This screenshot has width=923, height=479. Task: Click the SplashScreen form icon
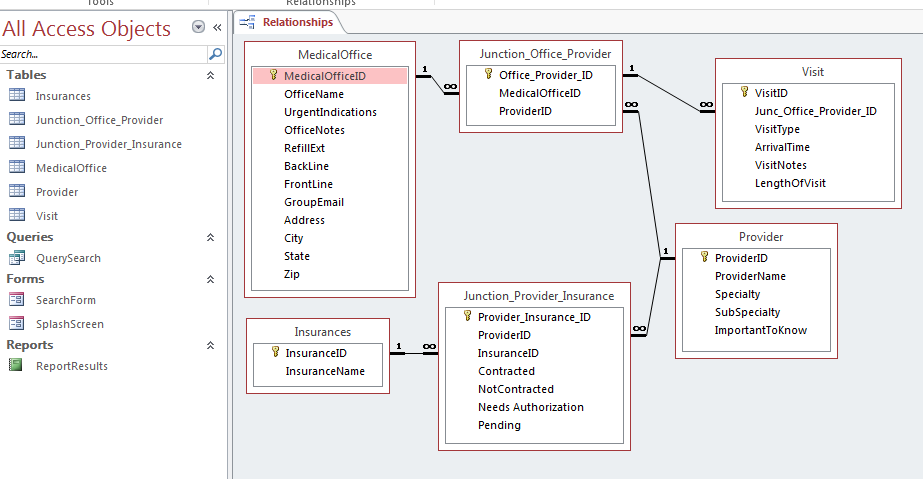tap(17, 324)
